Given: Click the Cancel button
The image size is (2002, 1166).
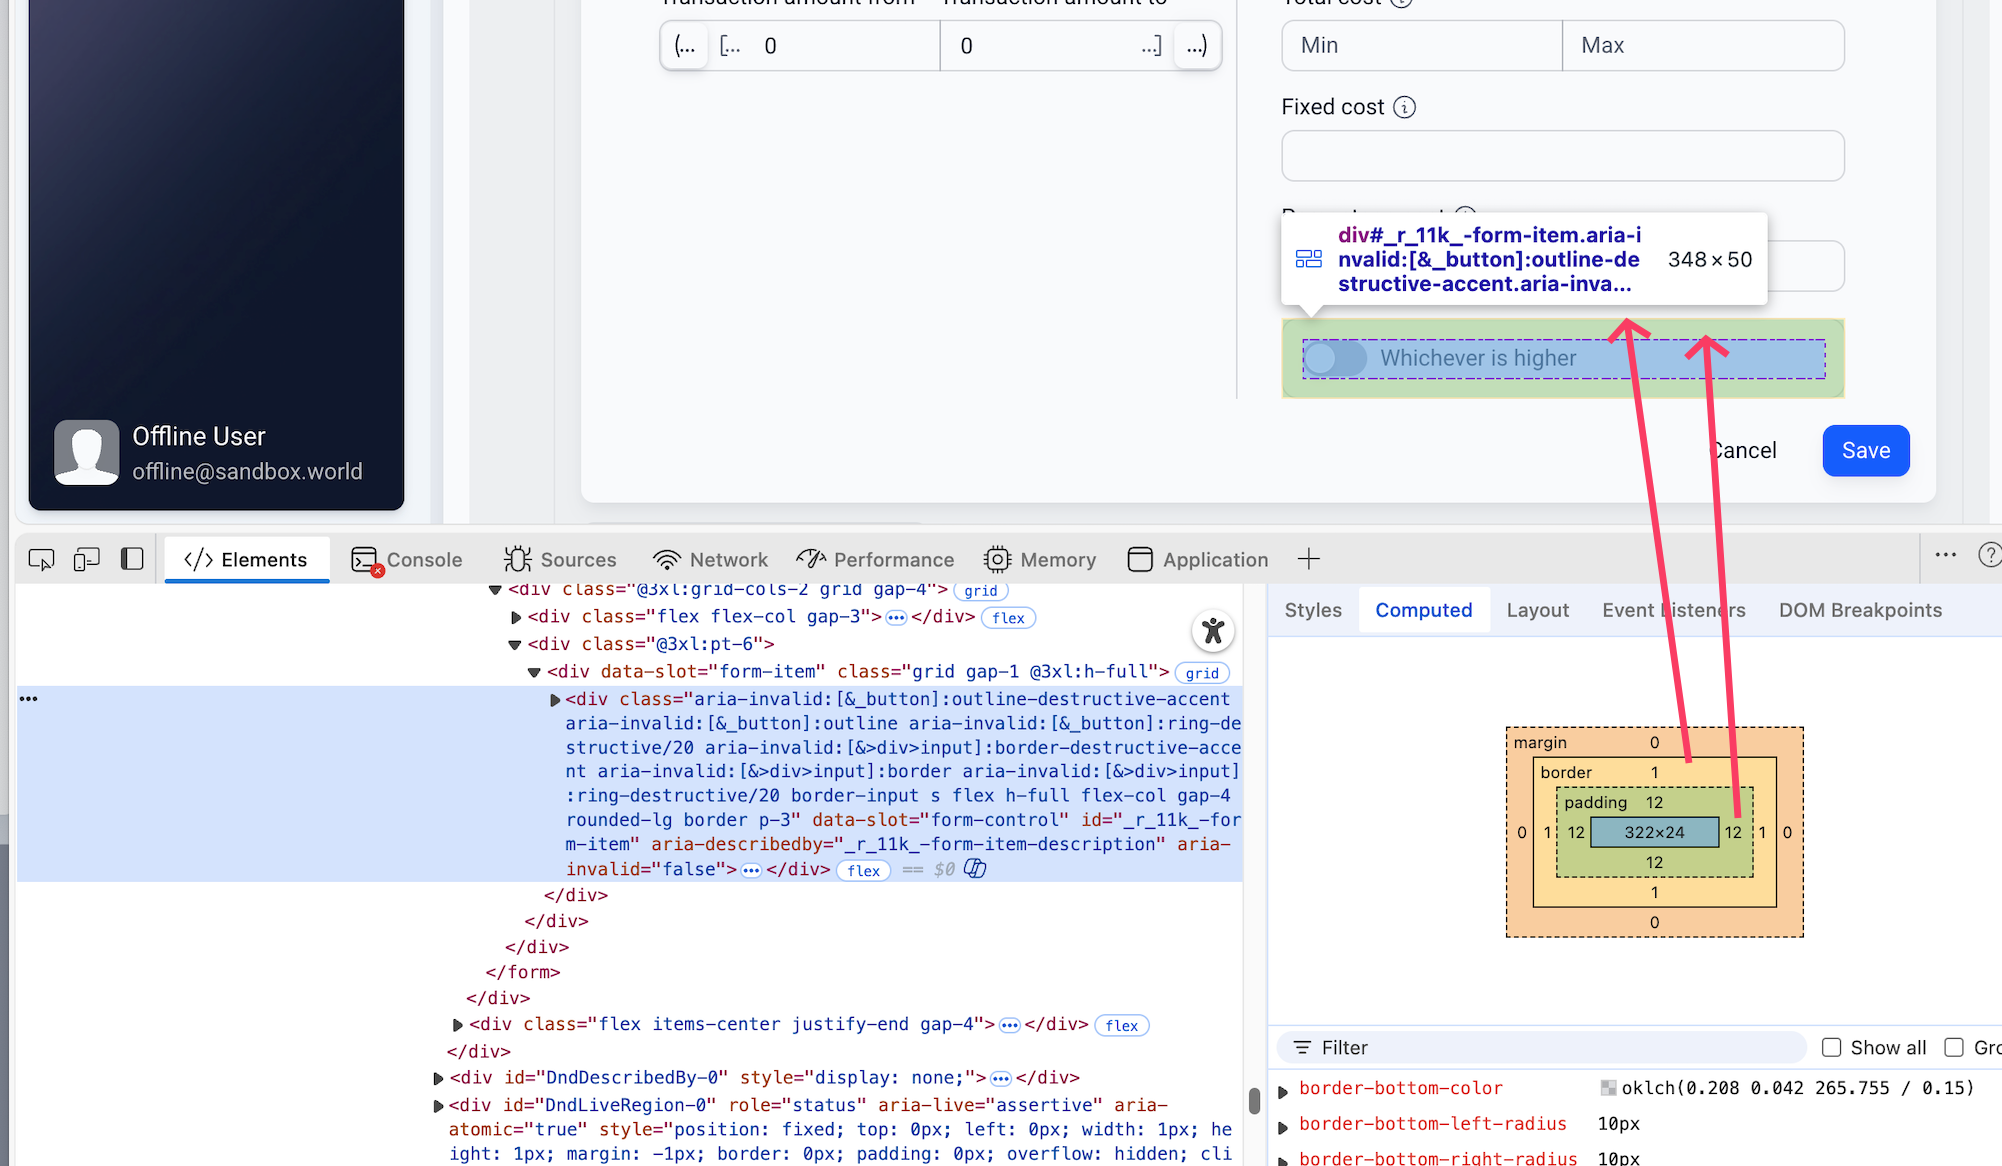Looking at the screenshot, I should coord(1744,451).
